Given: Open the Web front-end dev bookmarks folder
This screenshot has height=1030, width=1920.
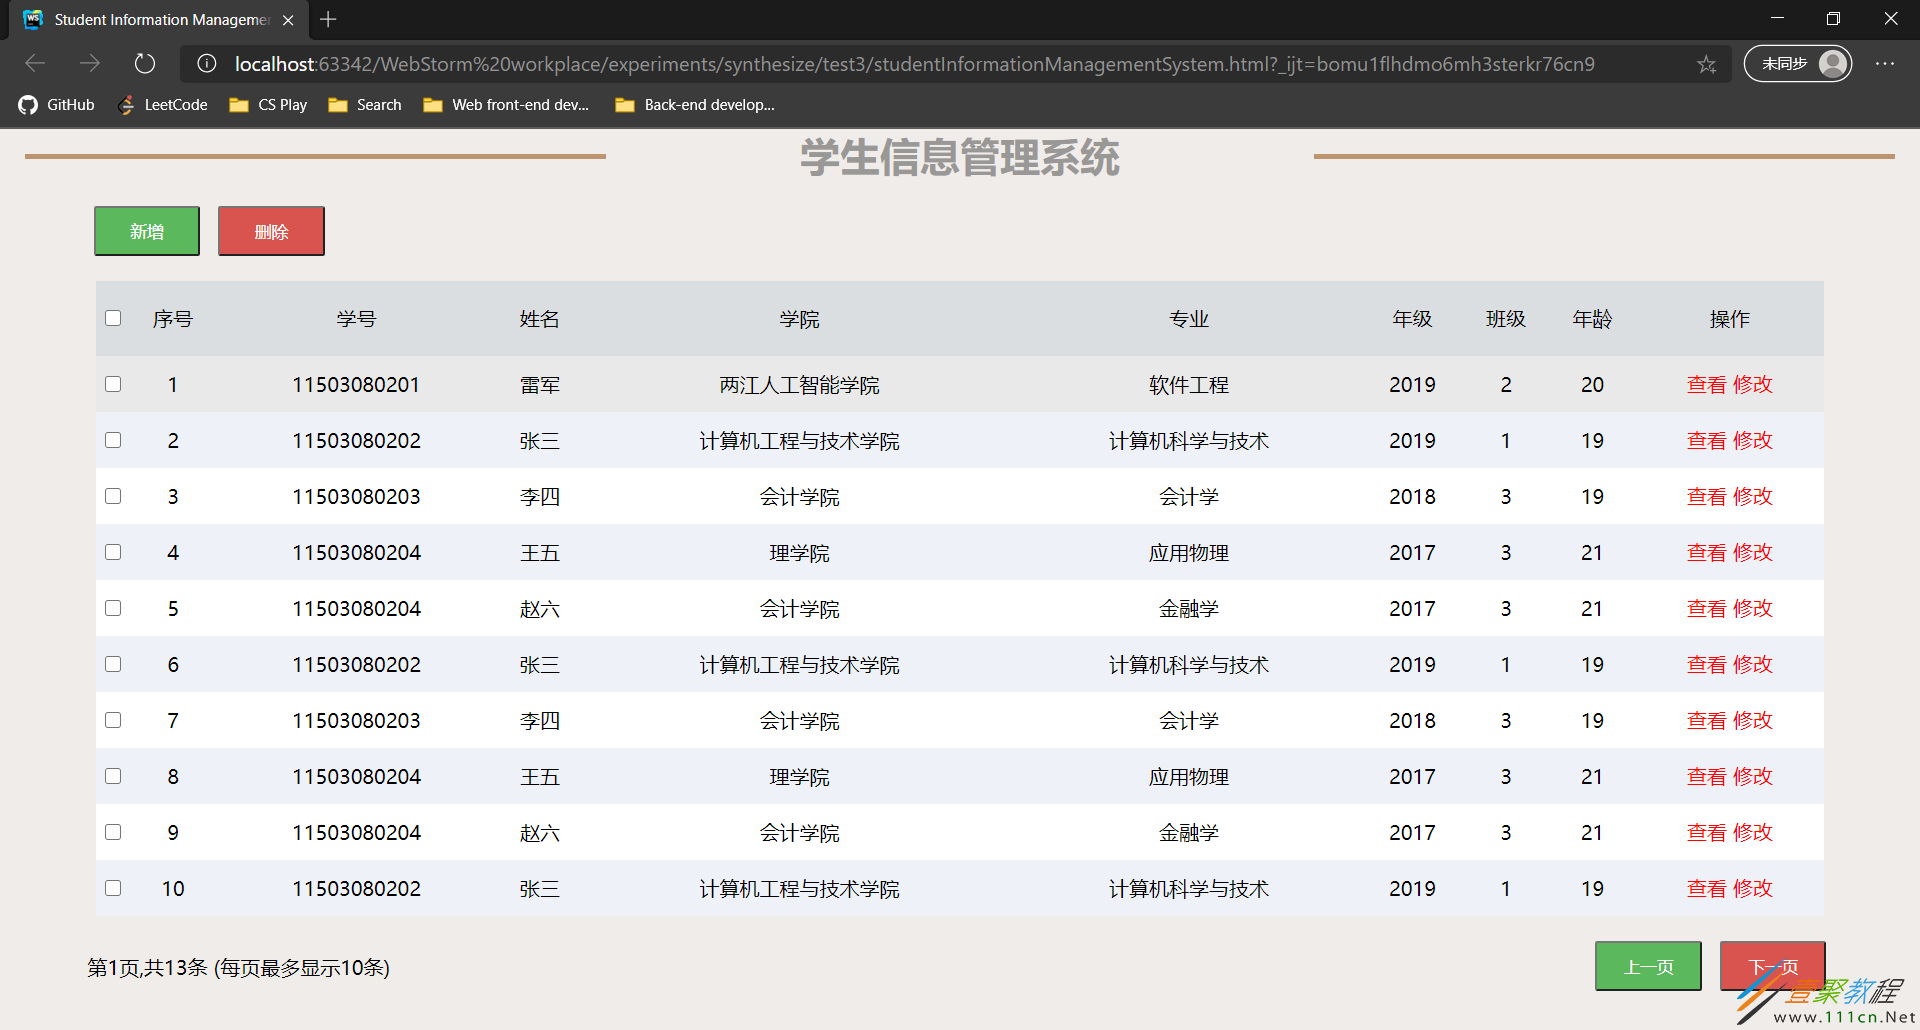Looking at the screenshot, I should [x=505, y=104].
